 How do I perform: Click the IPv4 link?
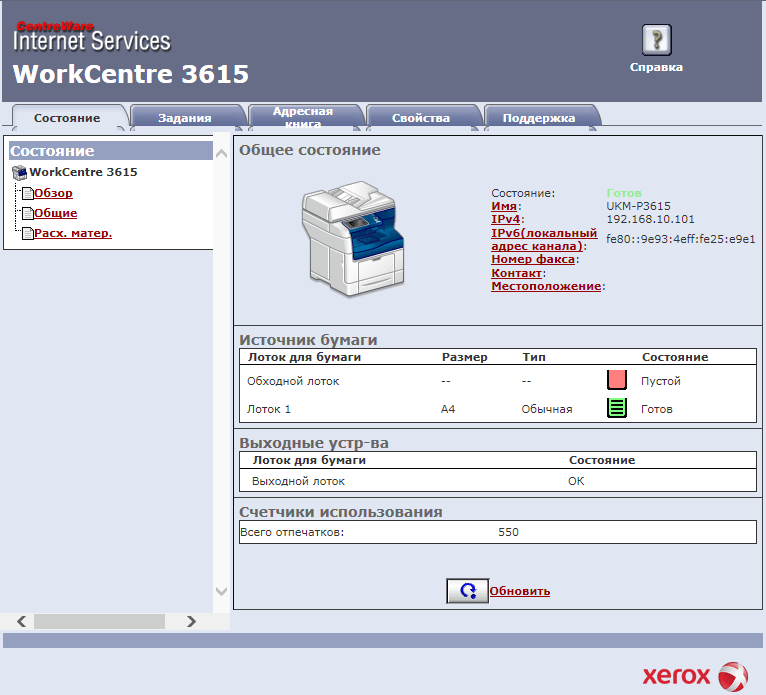(506, 219)
